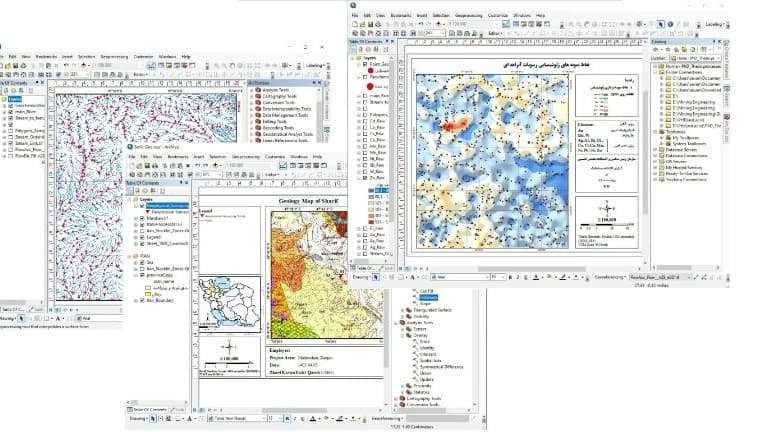Screen dimensions: 768x432
Task: Toggle W_Raw layer checkbox in right window
Action: point(365,171)
